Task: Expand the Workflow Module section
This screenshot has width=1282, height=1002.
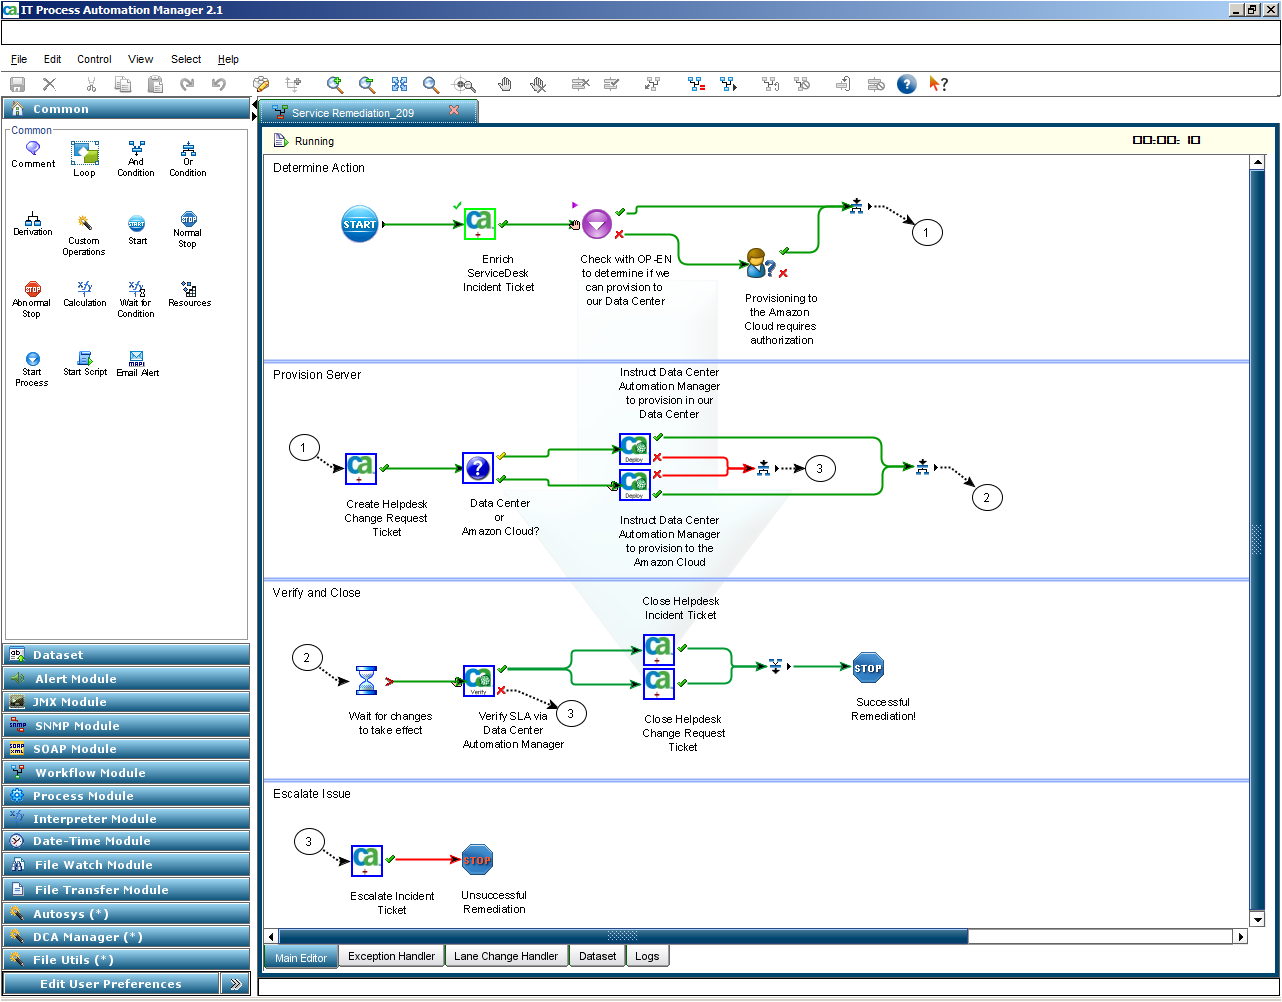Action: [126, 773]
